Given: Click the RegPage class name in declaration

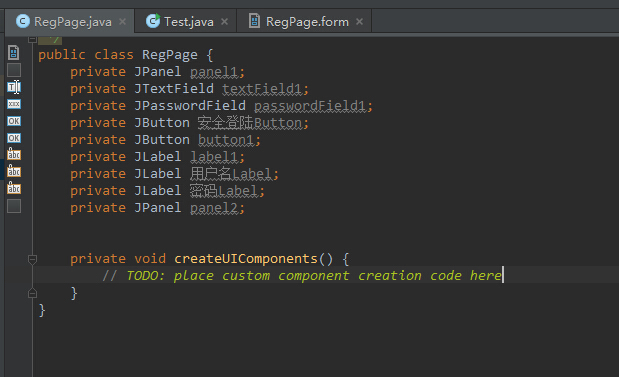Looking at the screenshot, I should (x=170, y=55).
